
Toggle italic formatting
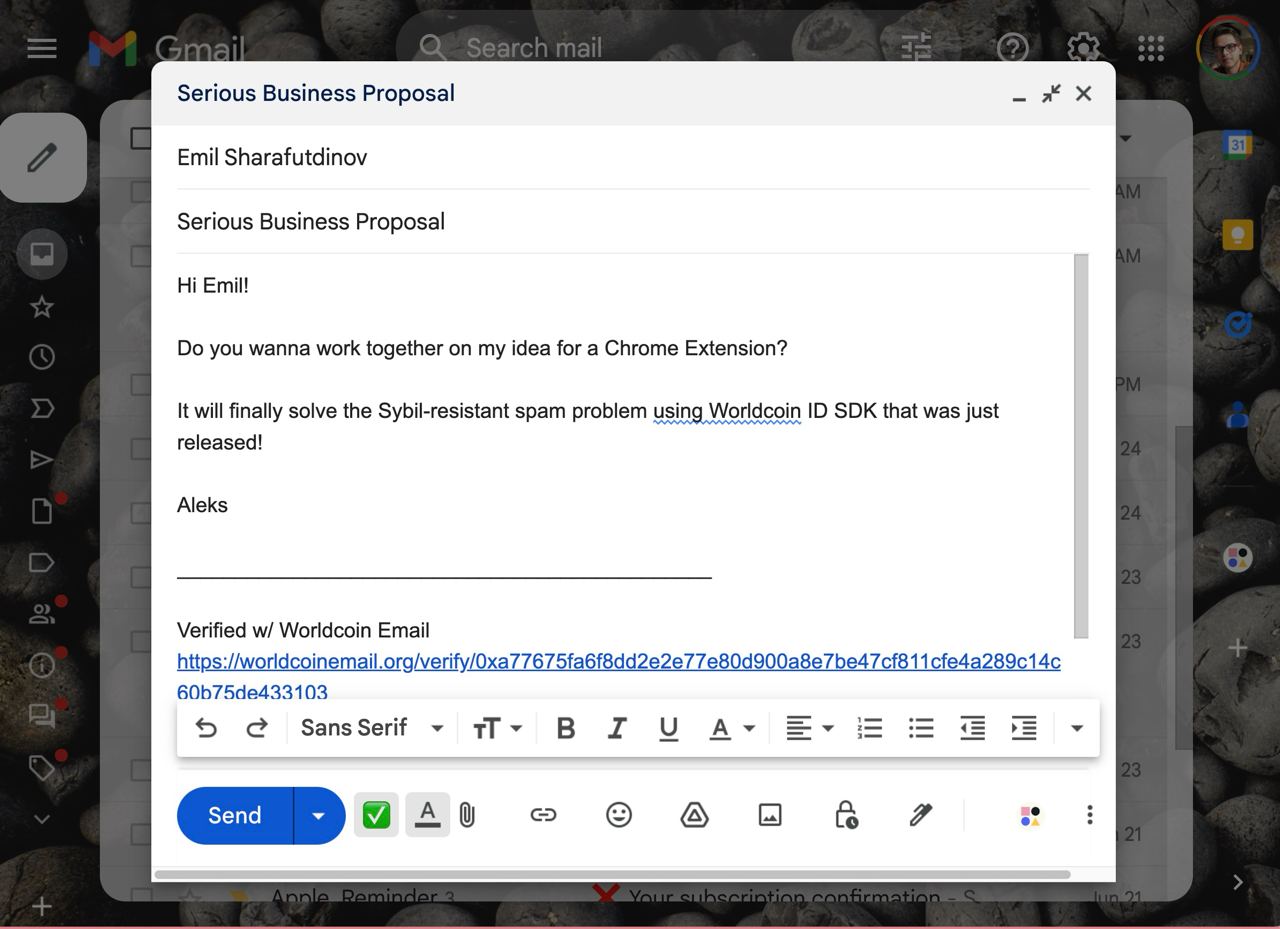pos(617,728)
